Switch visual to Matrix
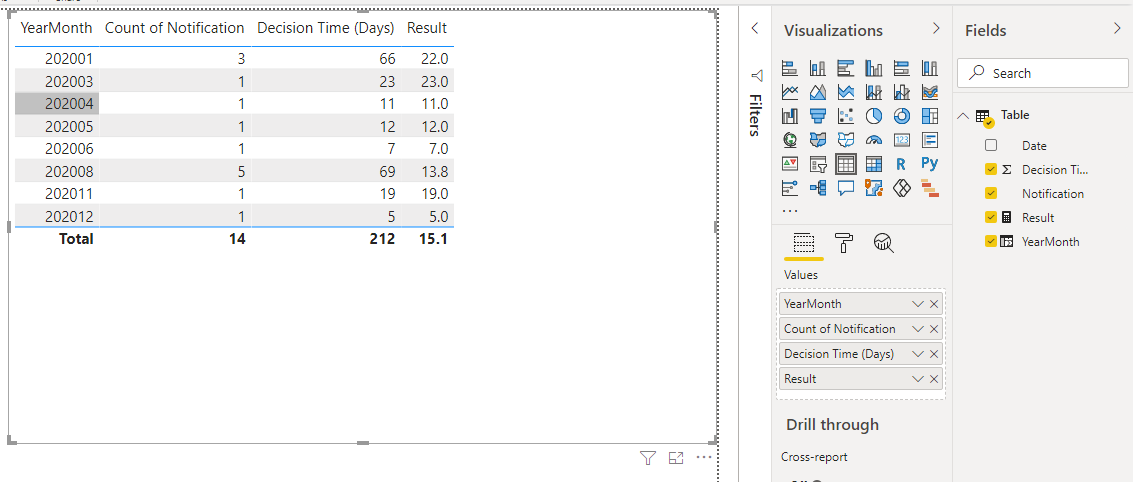This screenshot has height=482, width=1133. 874,164
